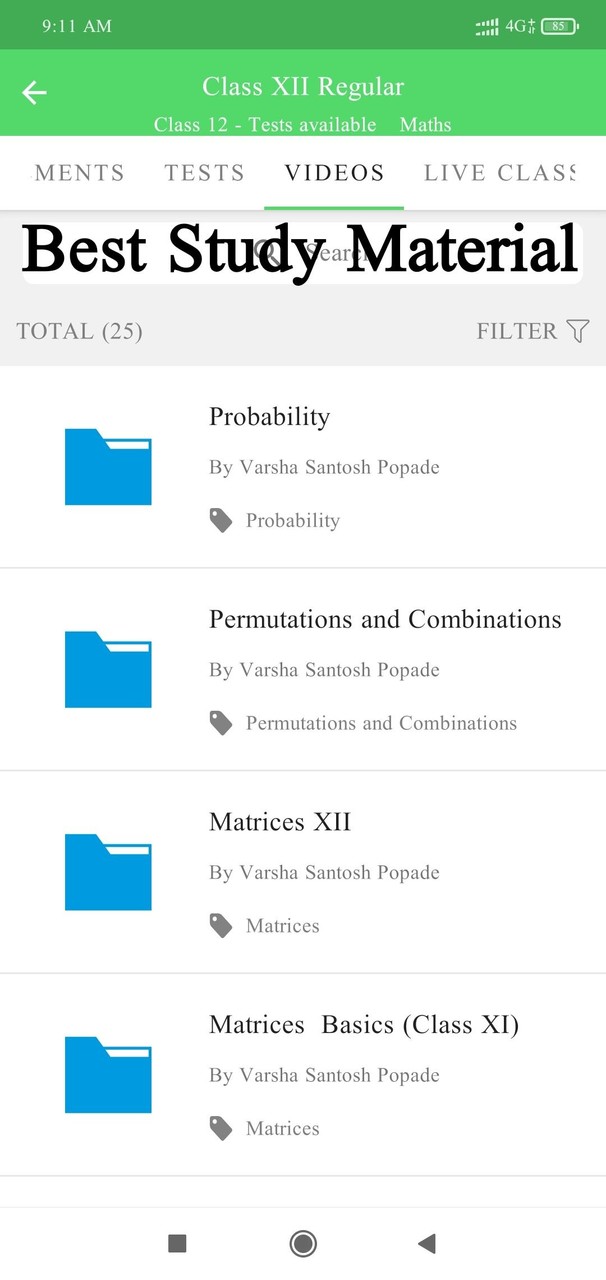Tap the recent apps square navigation button

click(x=177, y=1243)
